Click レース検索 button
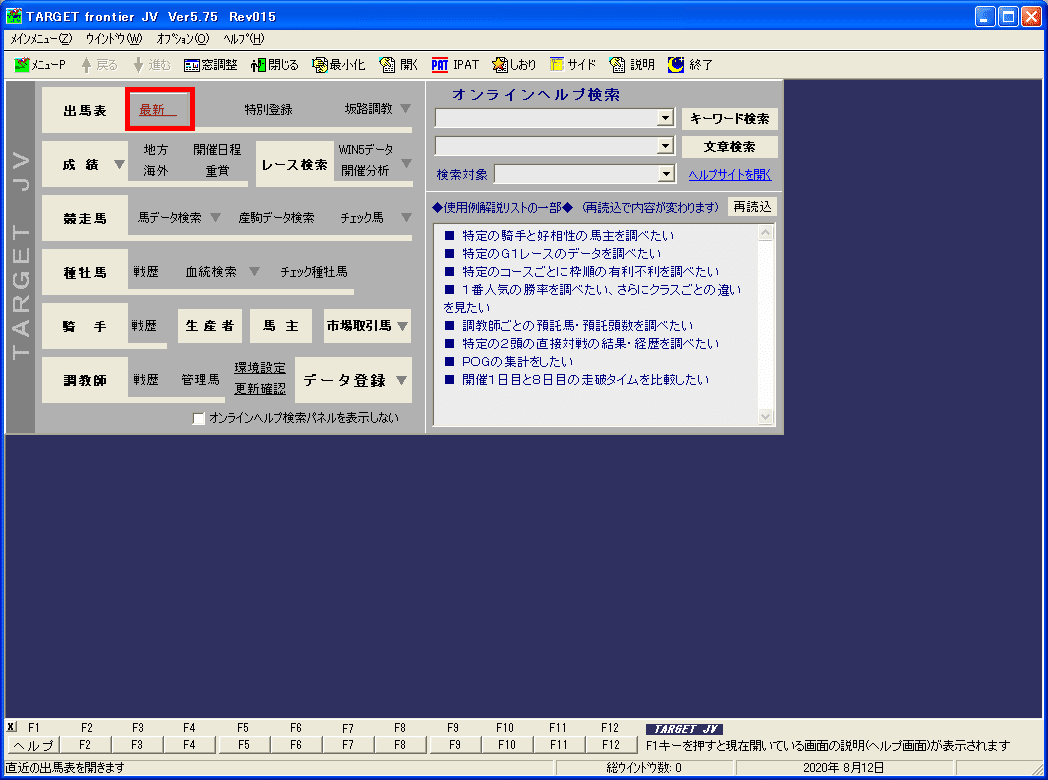This screenshot has width=1048, height=780. (x=295, y=164)
